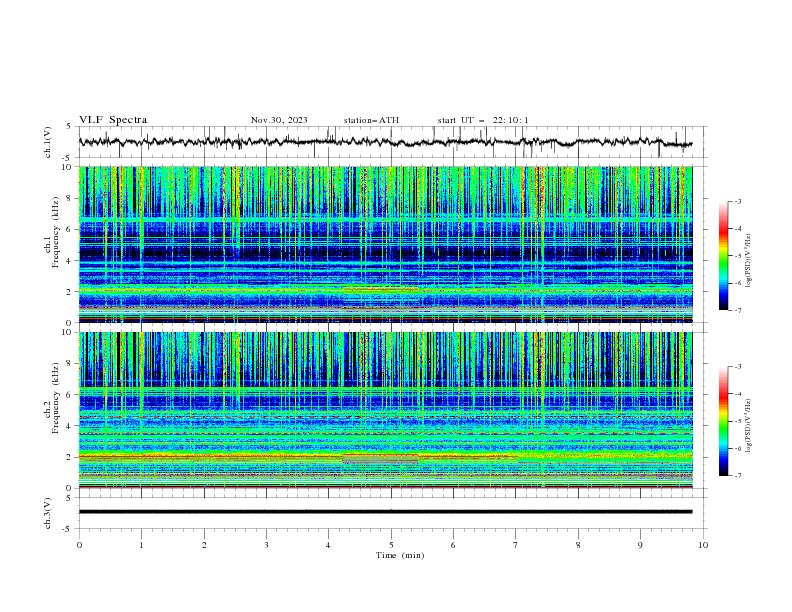The width and height of the screenshot is (792, 612).
Task: Click the ch.2 colorbar "log(PSD)(V²/Hz)" label
Action: coord(748,426)
